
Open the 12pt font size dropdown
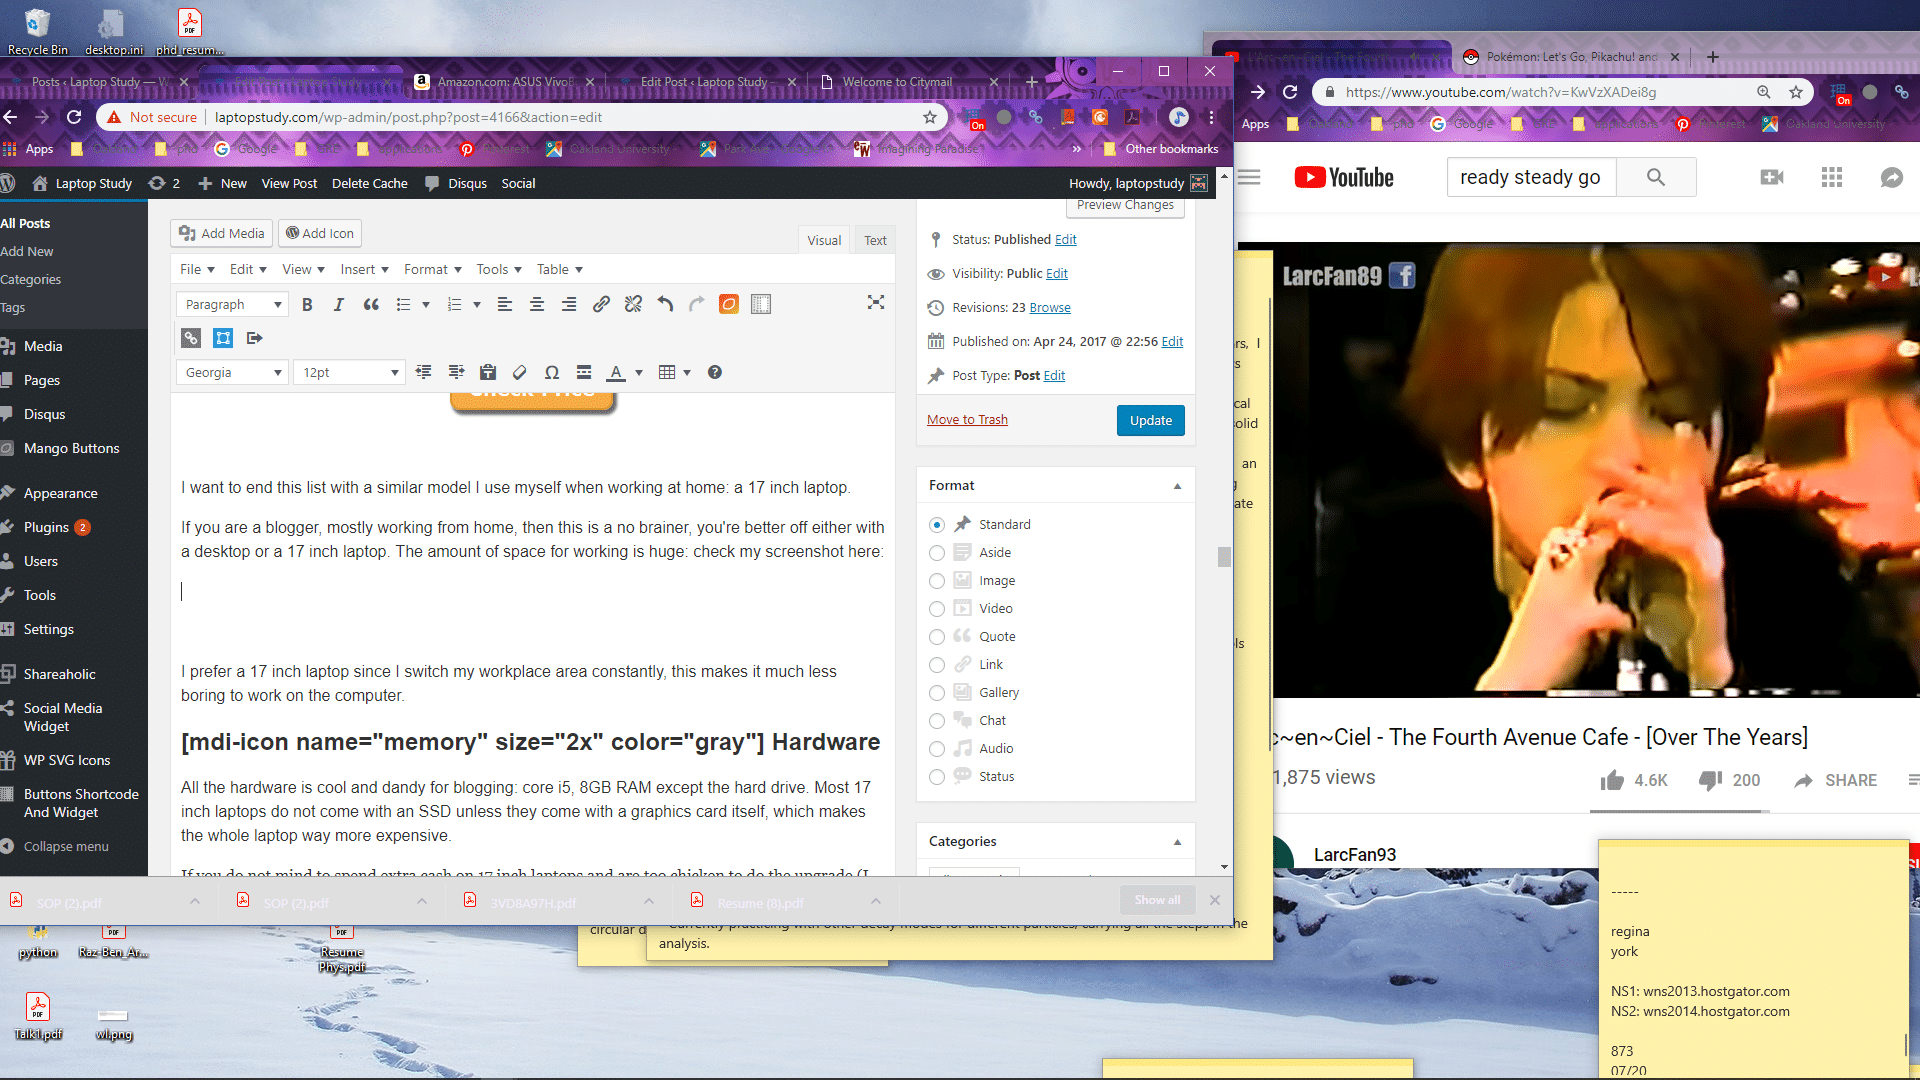click(x=349, y=373)
